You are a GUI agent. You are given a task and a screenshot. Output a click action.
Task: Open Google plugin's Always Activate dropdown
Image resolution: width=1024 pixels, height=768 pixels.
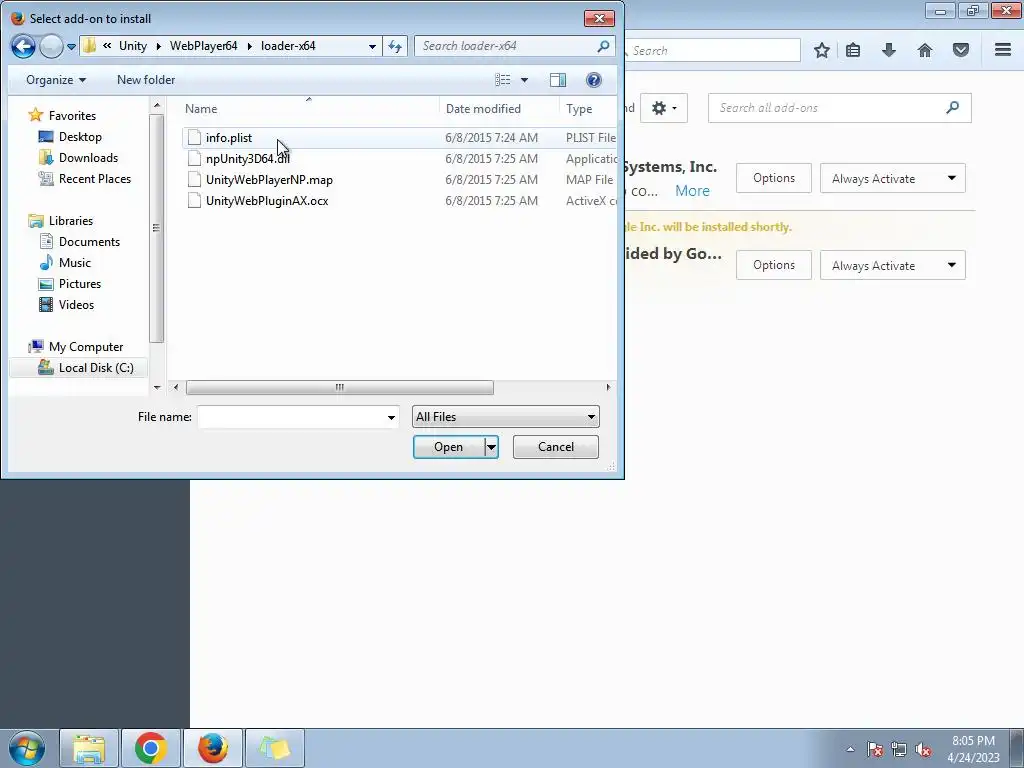(893, 265)
